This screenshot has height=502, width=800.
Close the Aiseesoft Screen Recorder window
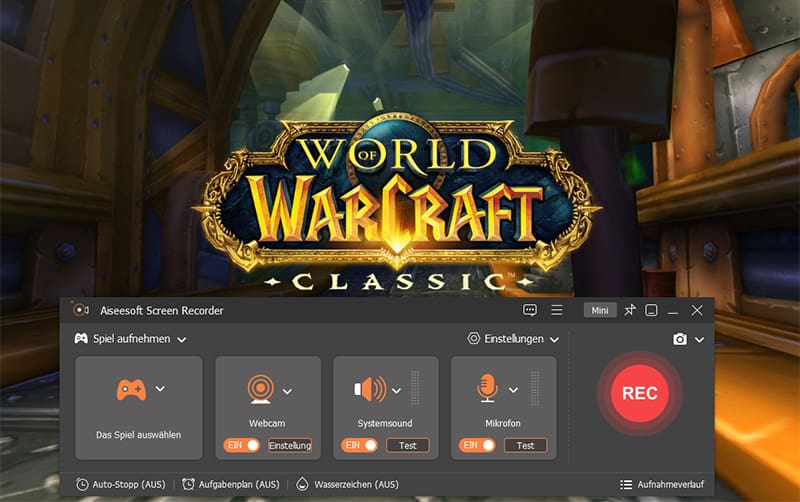coord(697,310)
